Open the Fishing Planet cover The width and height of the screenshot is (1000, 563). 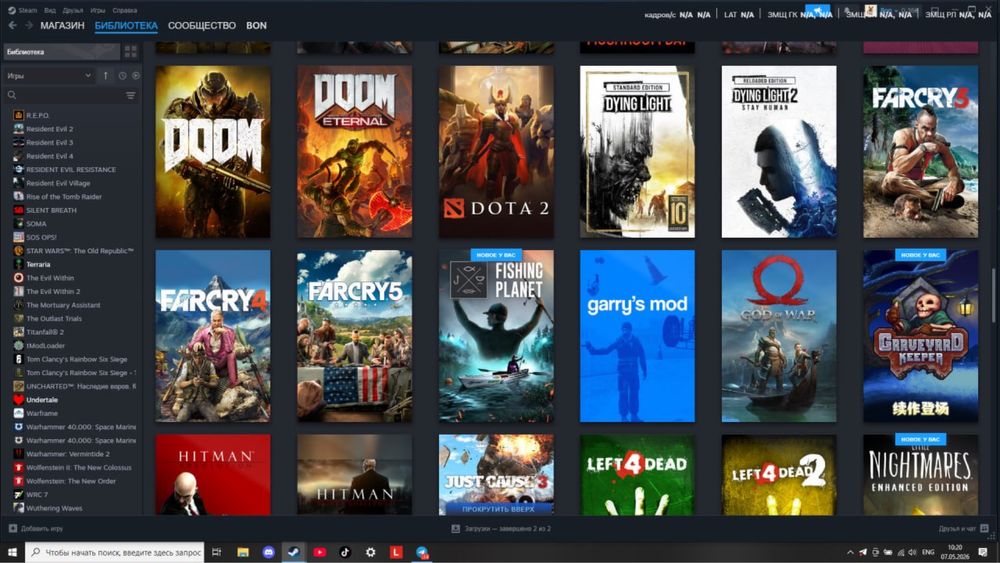496,336
